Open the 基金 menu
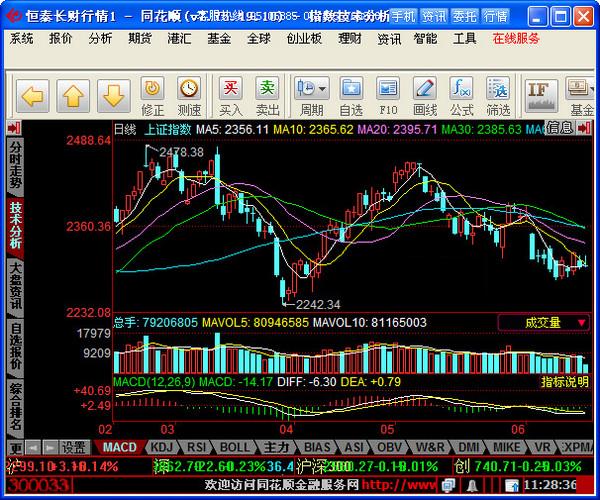The width and height of the screenshot is (600, 500). coord(219,39)
